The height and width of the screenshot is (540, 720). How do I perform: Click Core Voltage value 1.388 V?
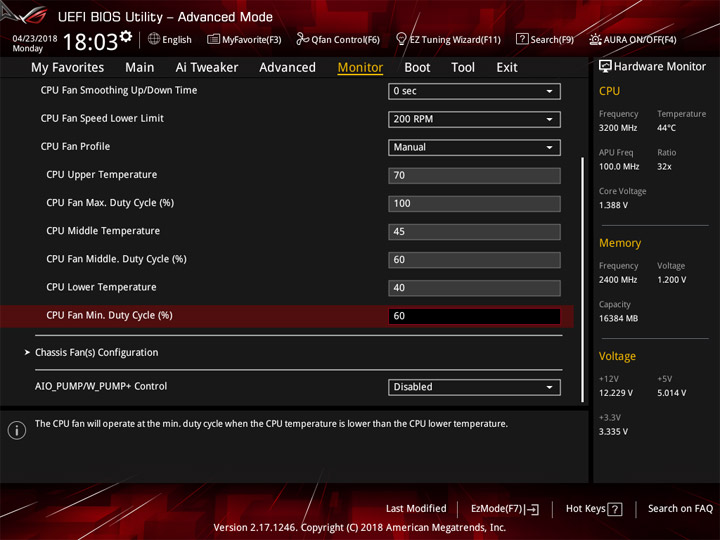coord(613,205)
